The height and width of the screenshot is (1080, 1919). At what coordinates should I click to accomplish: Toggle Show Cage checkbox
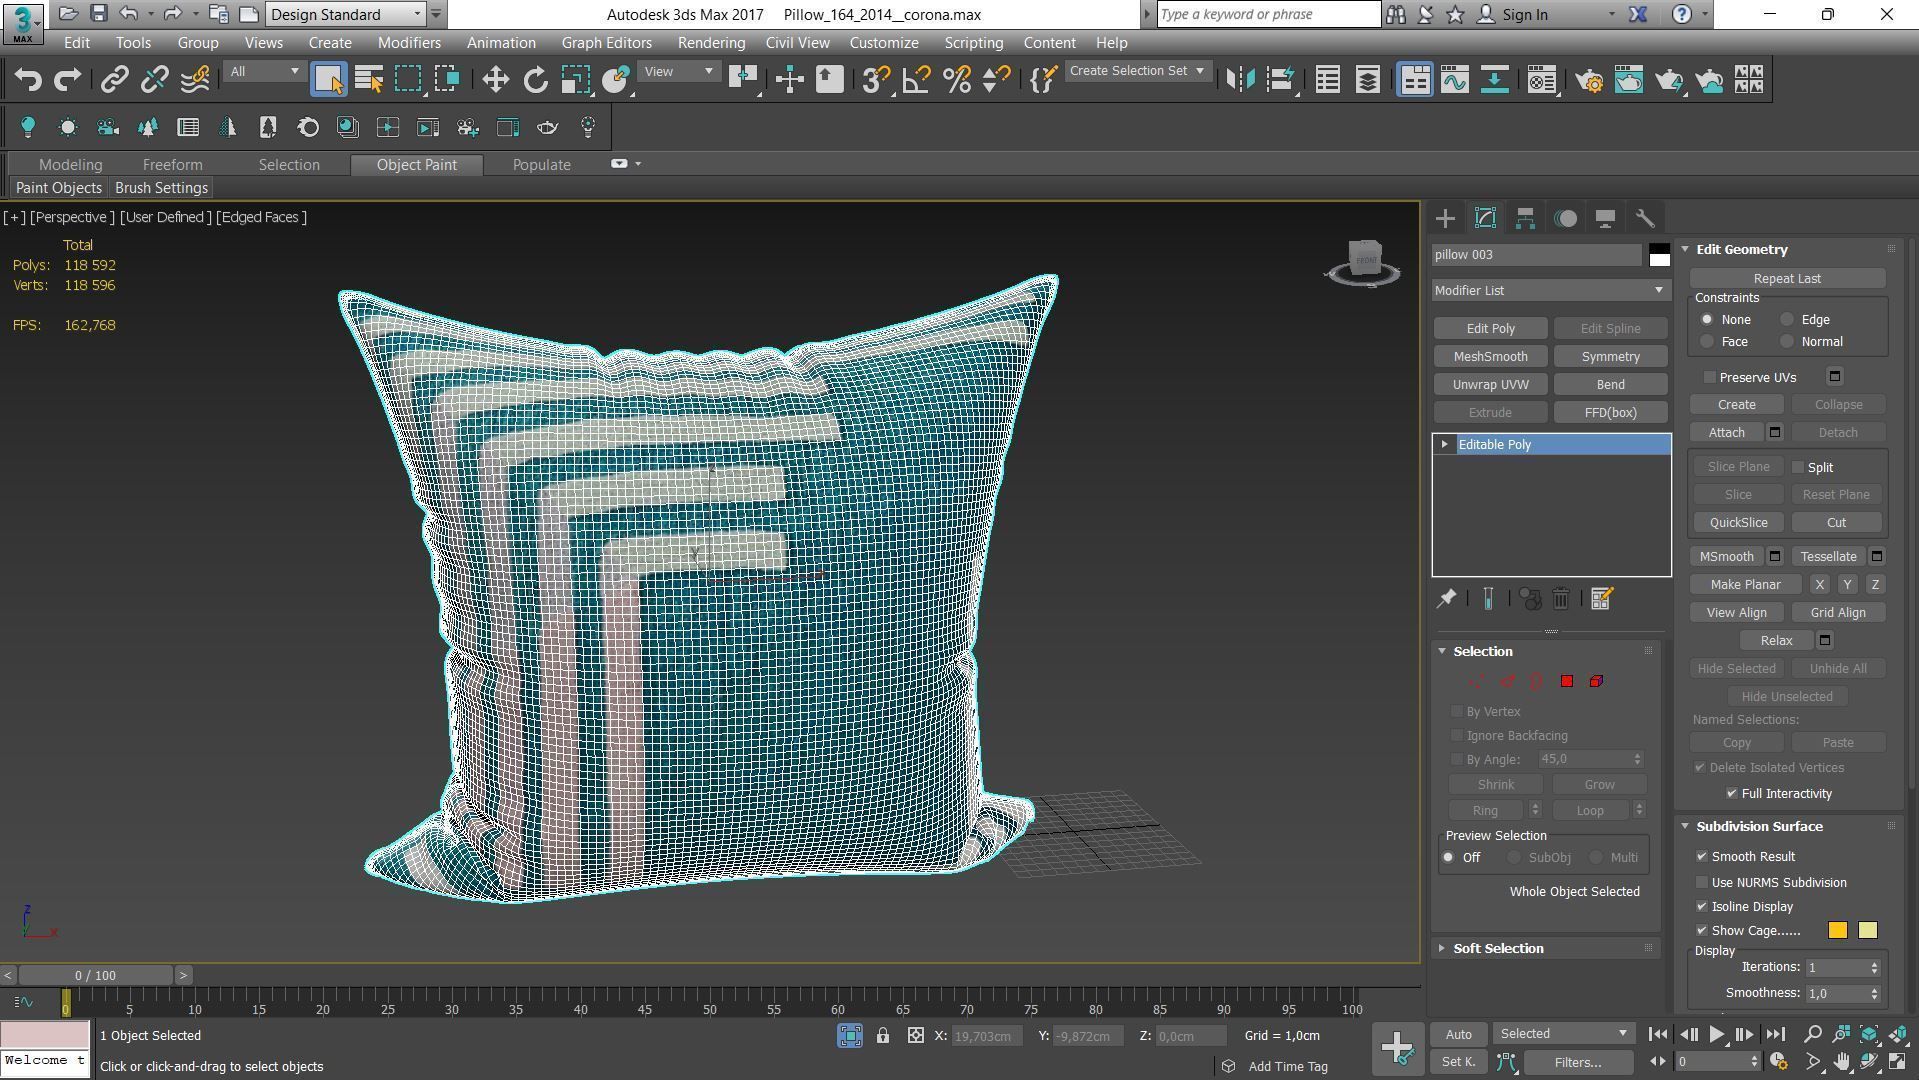click(1702, 931)
